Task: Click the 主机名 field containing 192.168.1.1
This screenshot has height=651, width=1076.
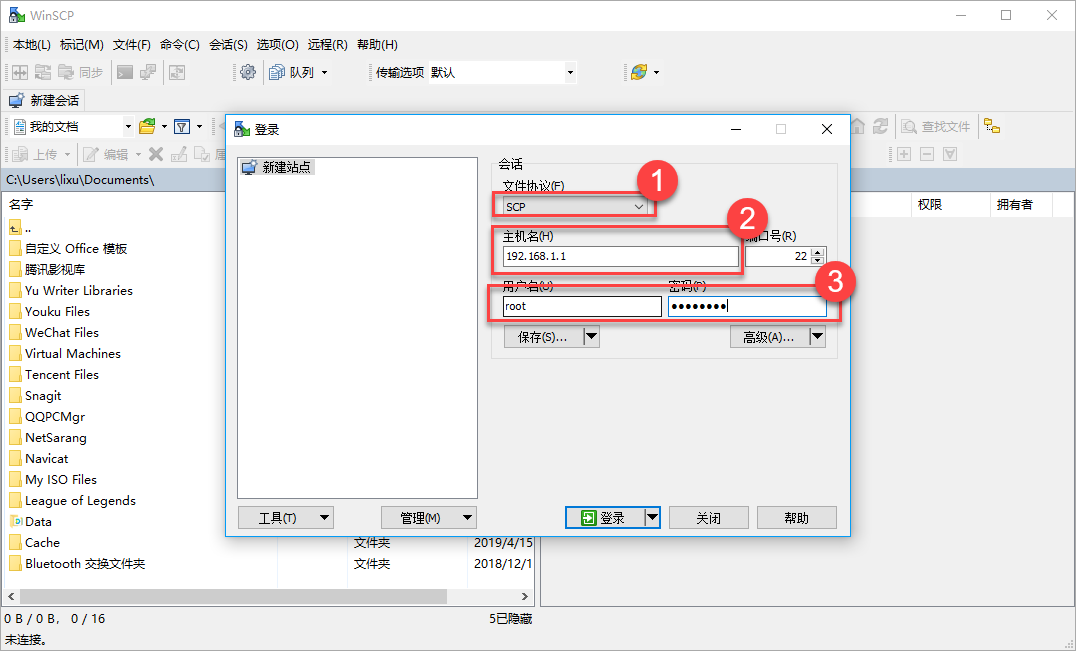Action: [x=620, y=256]
